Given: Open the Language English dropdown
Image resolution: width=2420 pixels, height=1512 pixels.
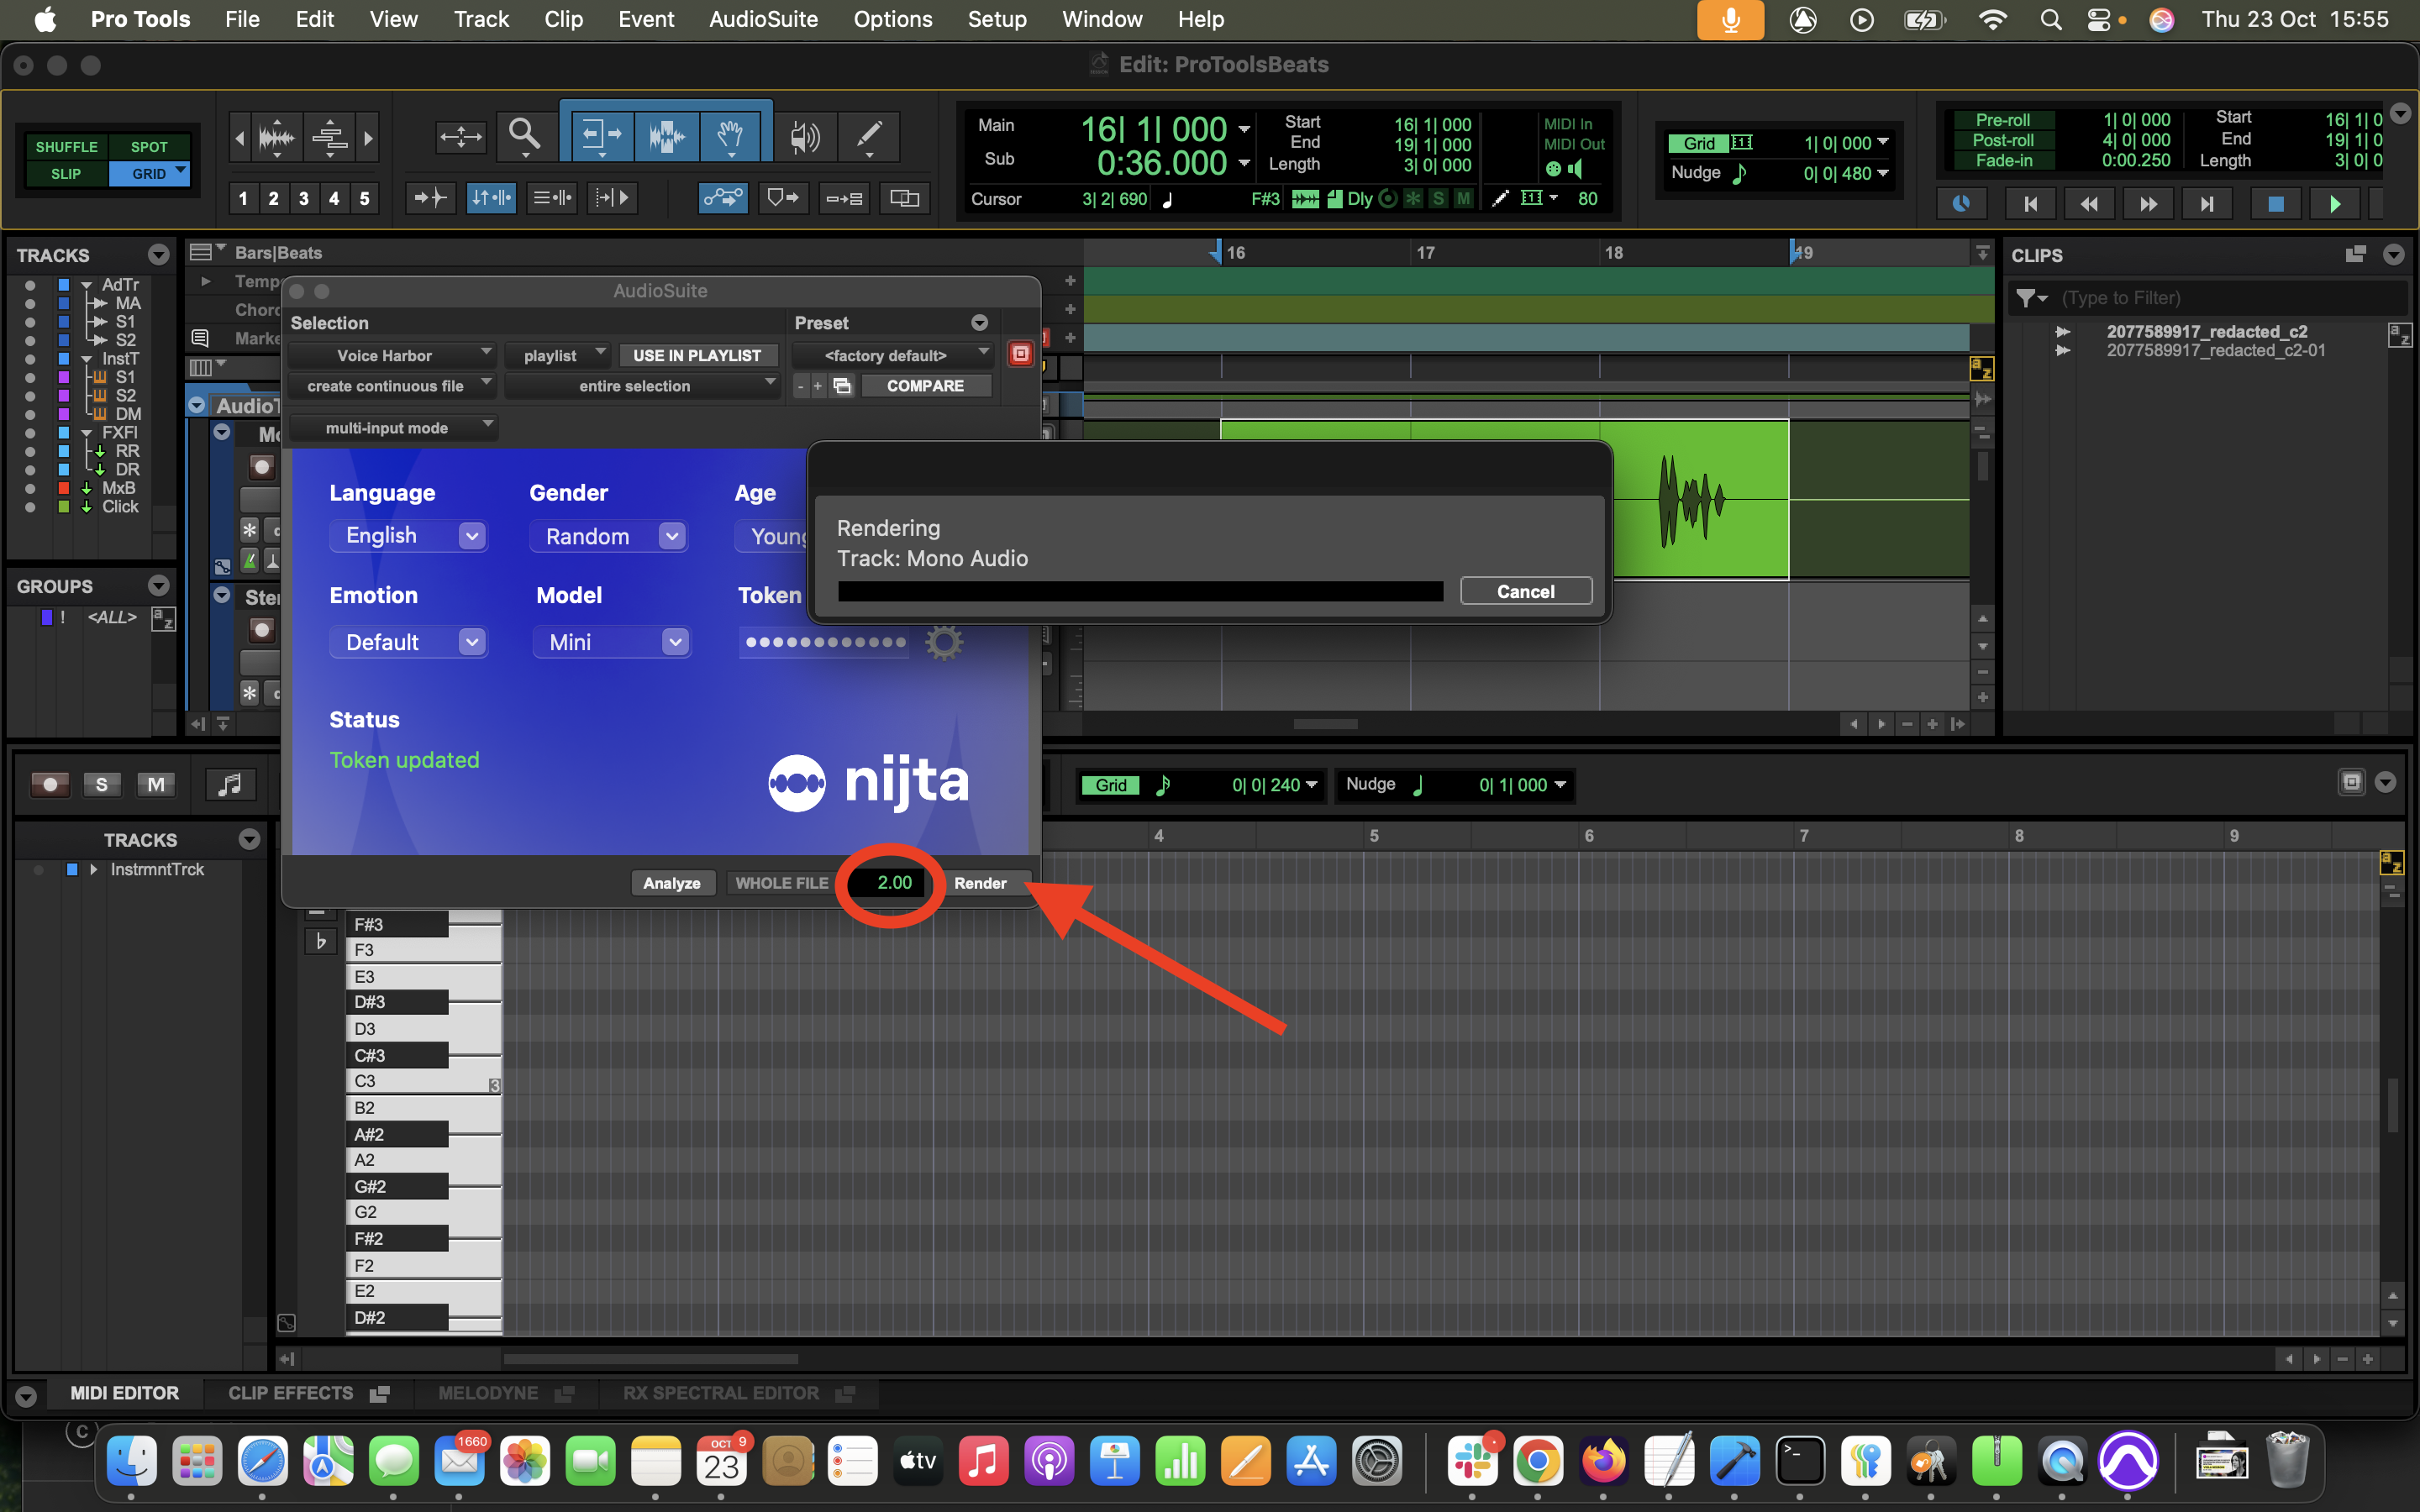Looking at the screenshot, I should 408,536.
